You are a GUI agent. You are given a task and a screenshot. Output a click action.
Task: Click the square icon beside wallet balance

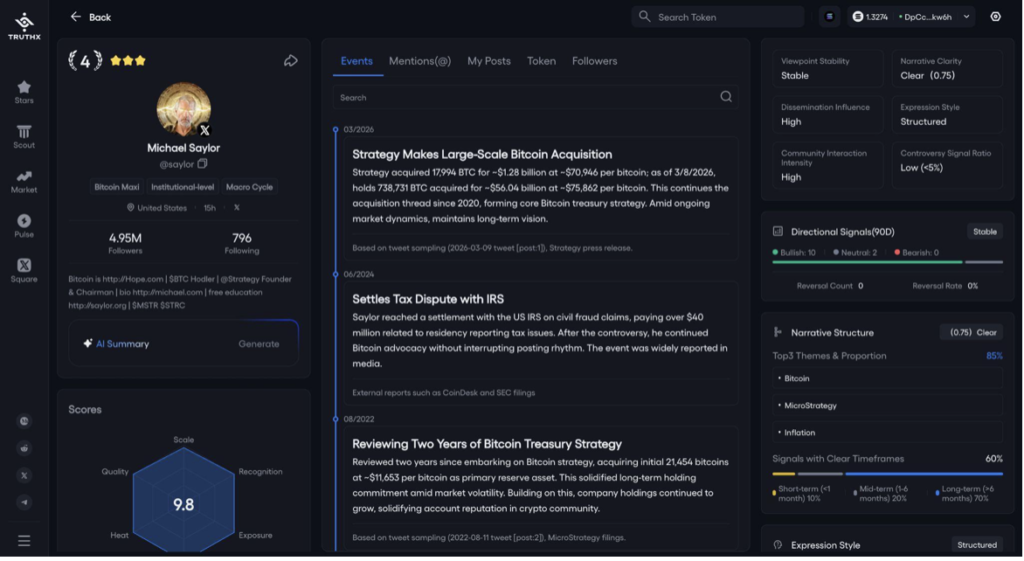click(829, 16)
